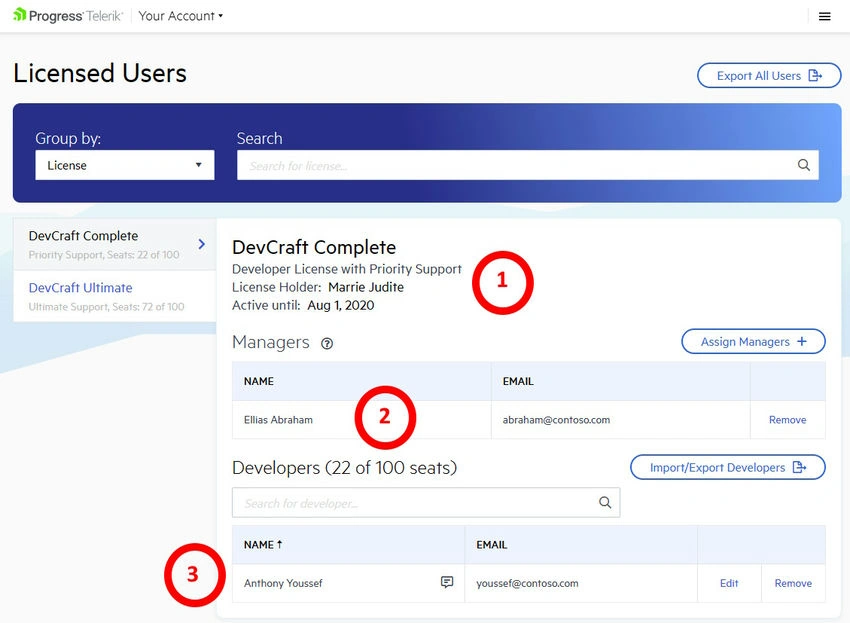Click the developer search magnifier icon

click(605, 503)
